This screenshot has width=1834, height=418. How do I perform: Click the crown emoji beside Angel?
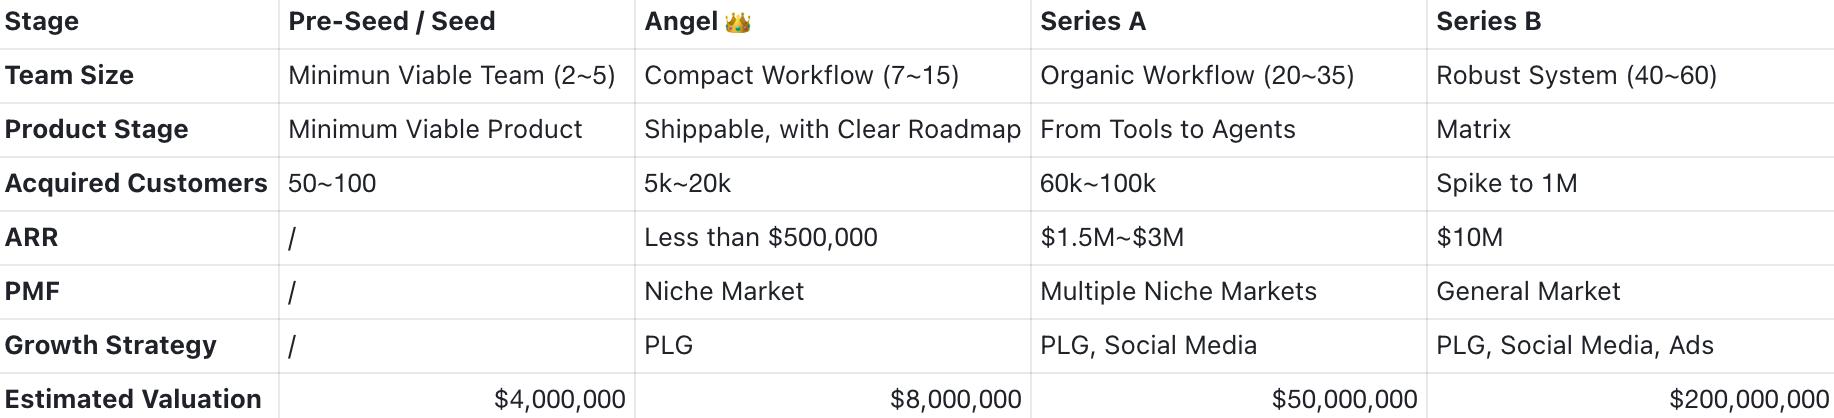737,22
